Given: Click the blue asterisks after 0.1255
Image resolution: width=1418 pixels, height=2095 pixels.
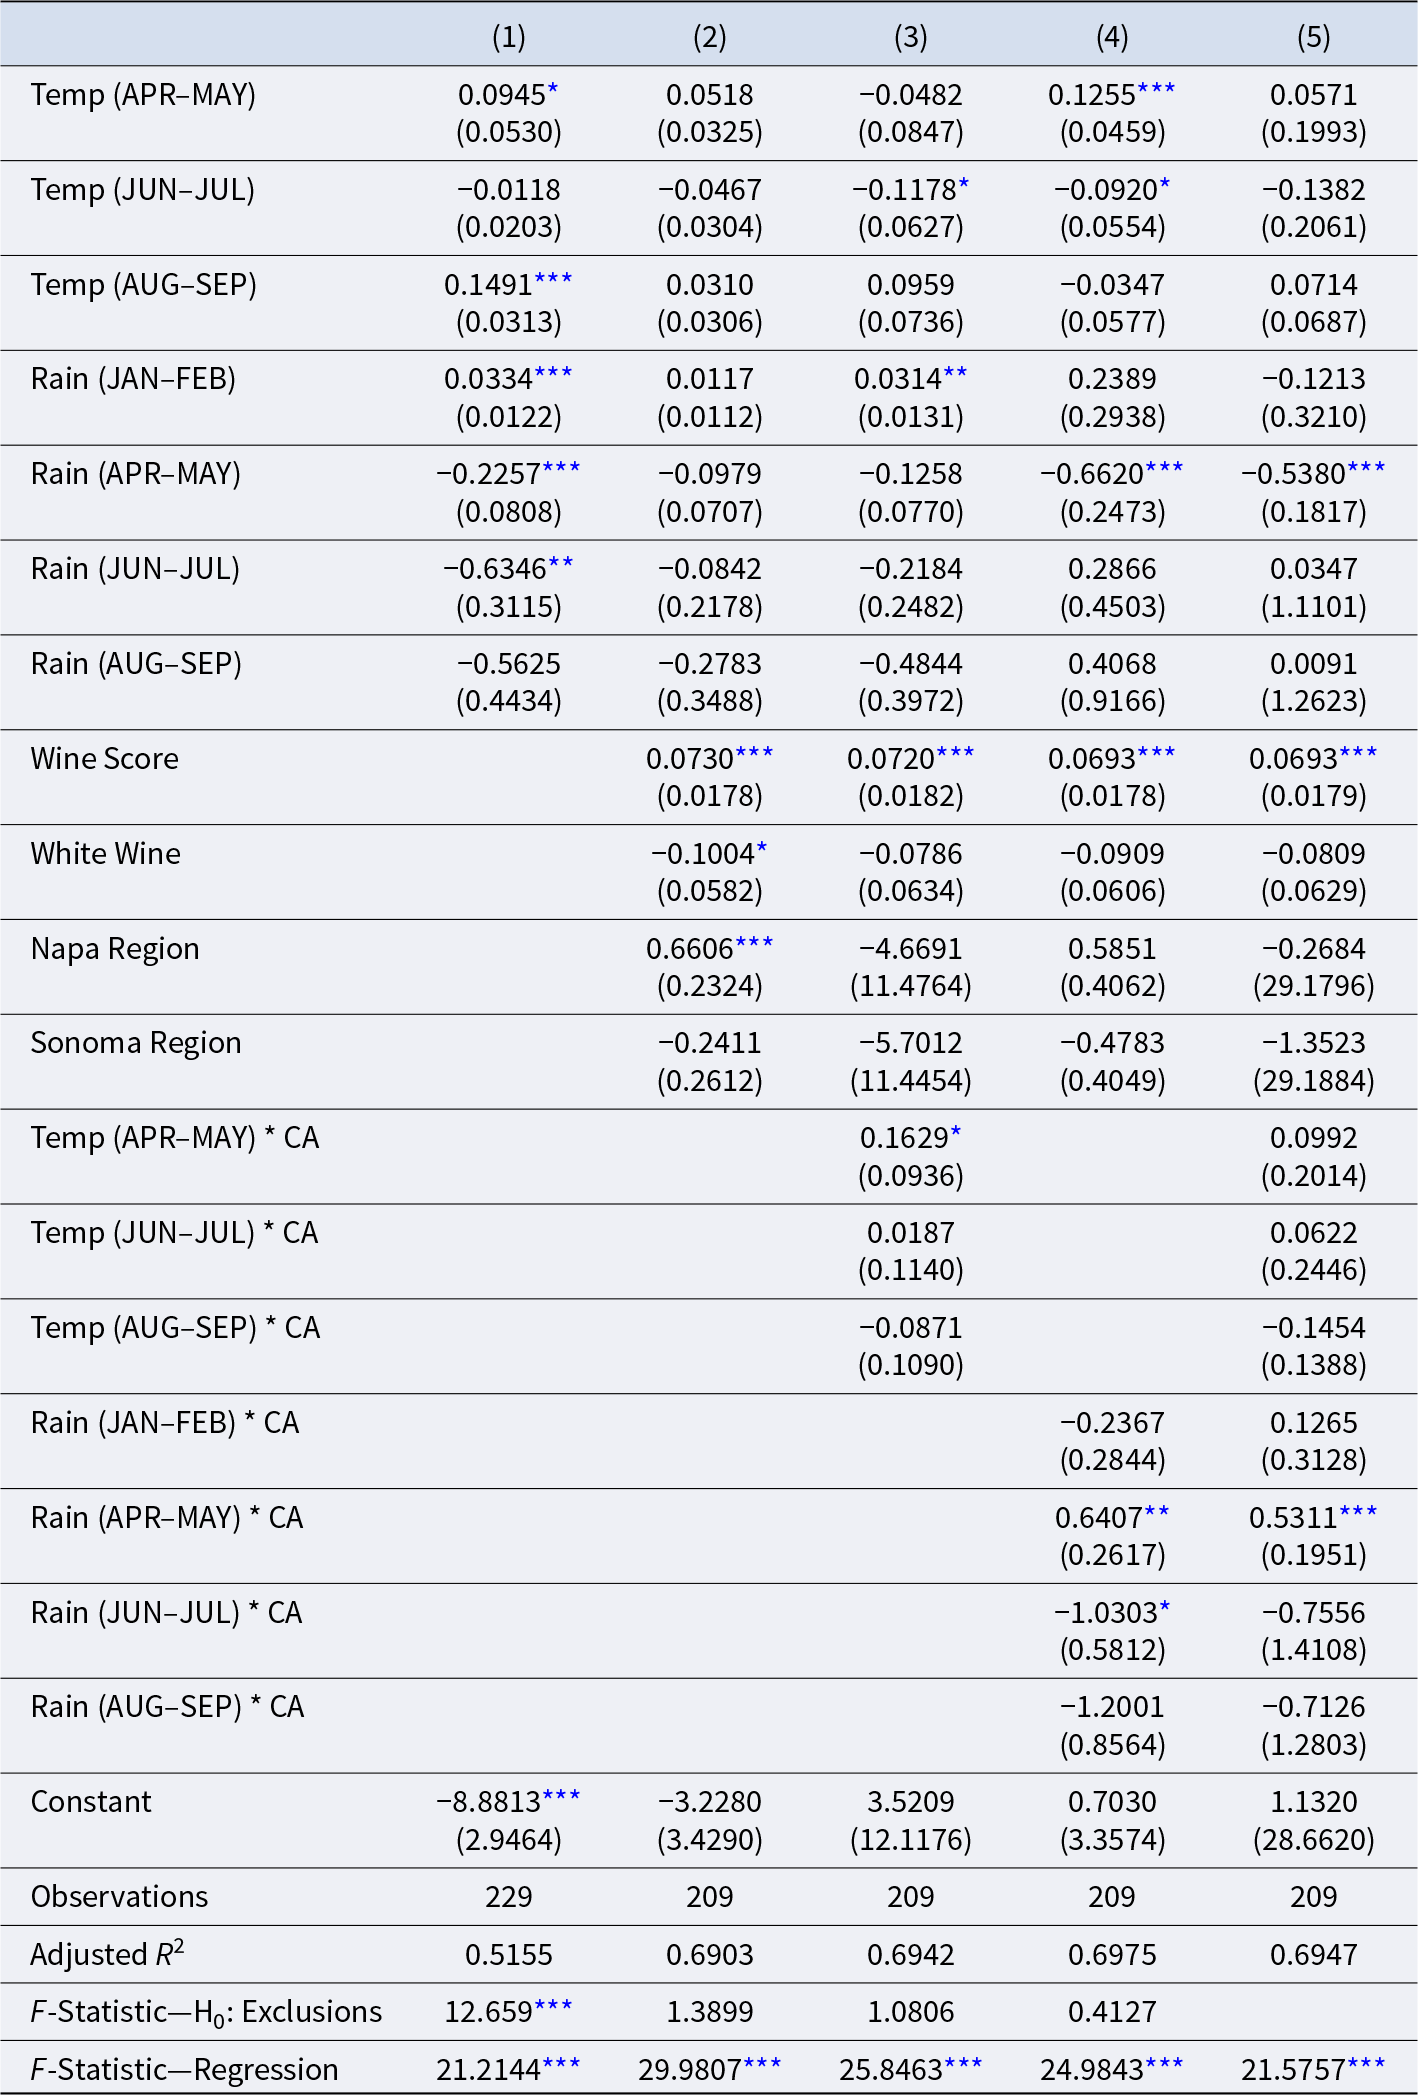Looking at the screenshot, I should (1156, 91).
